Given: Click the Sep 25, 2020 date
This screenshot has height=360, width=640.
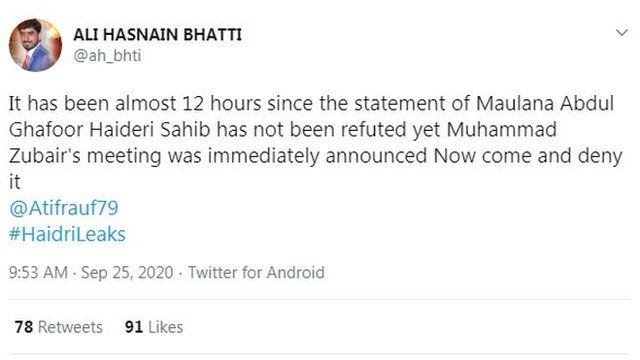Looking at the screenshot, I should 127,273.
